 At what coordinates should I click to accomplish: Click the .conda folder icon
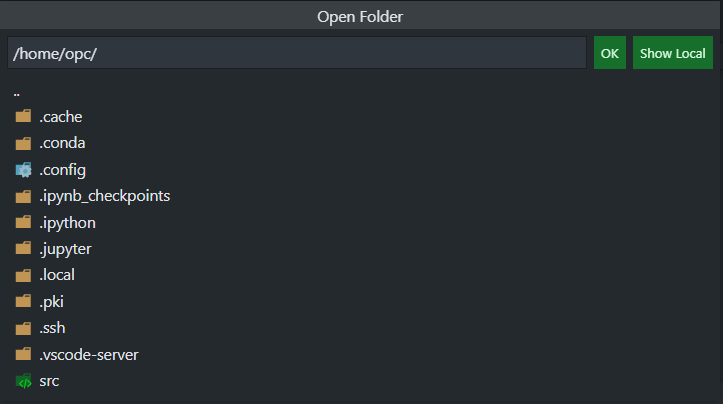point(23,143)
